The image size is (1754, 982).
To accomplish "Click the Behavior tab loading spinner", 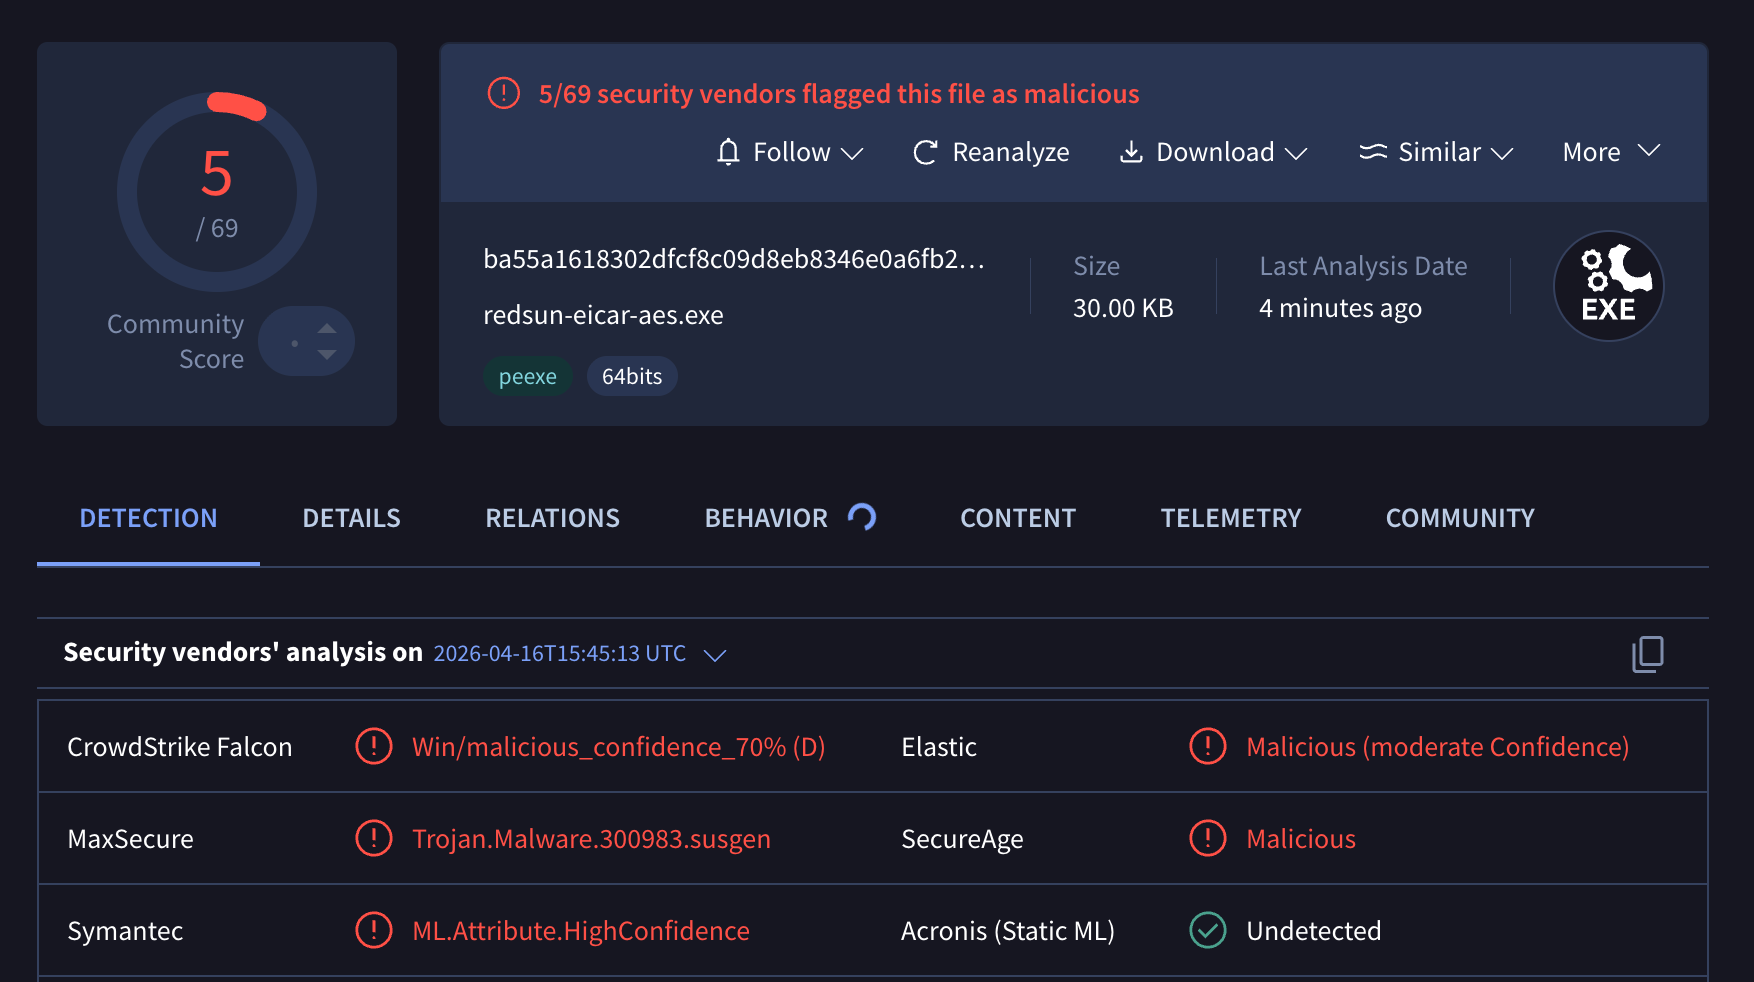I will point(862,516).
